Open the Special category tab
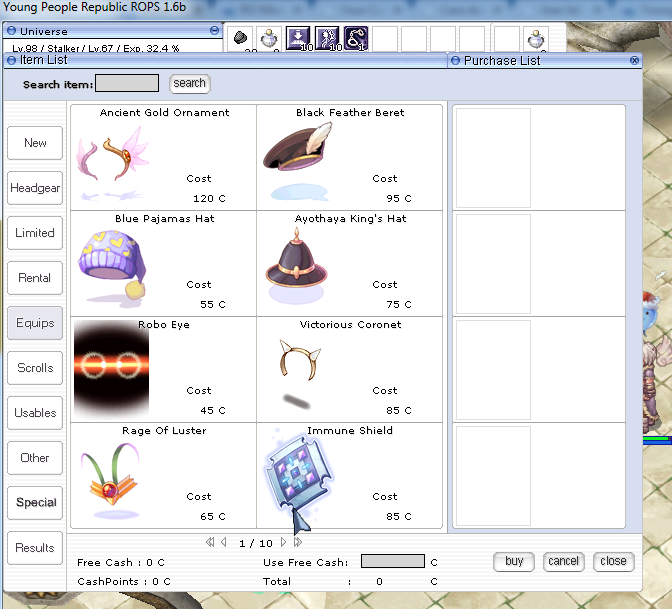The height and width of the screenshot is (609, 672). click(35, 503)
